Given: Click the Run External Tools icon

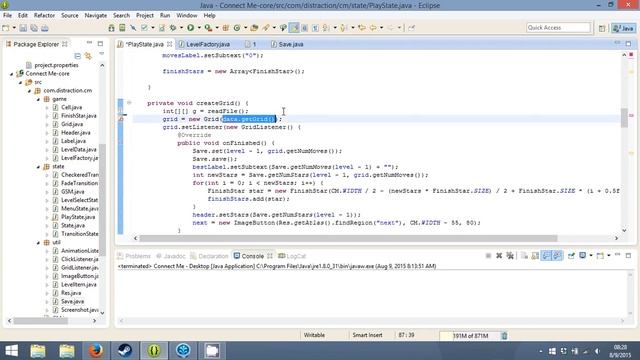Looking at the screenshot, I should pos(208,28).
